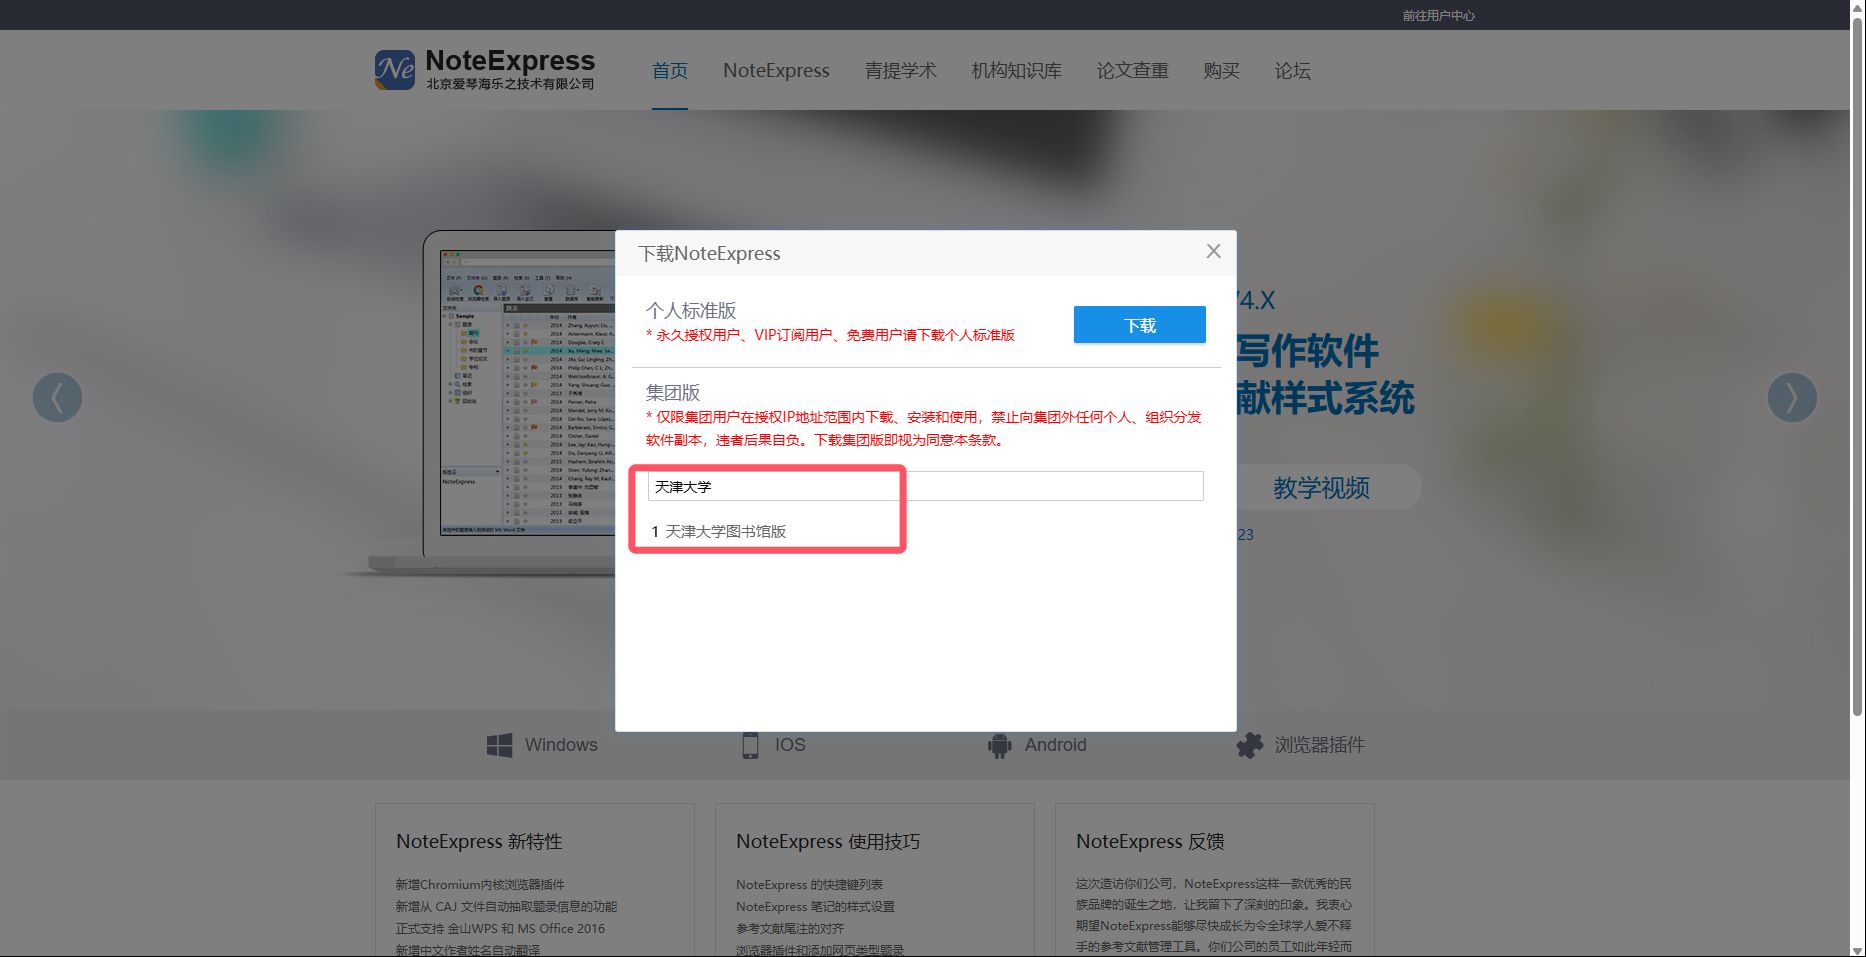Viewport: 1866px width, 957px height.
Task: Click the Android robot icon
Action: [x=999, y=745]
